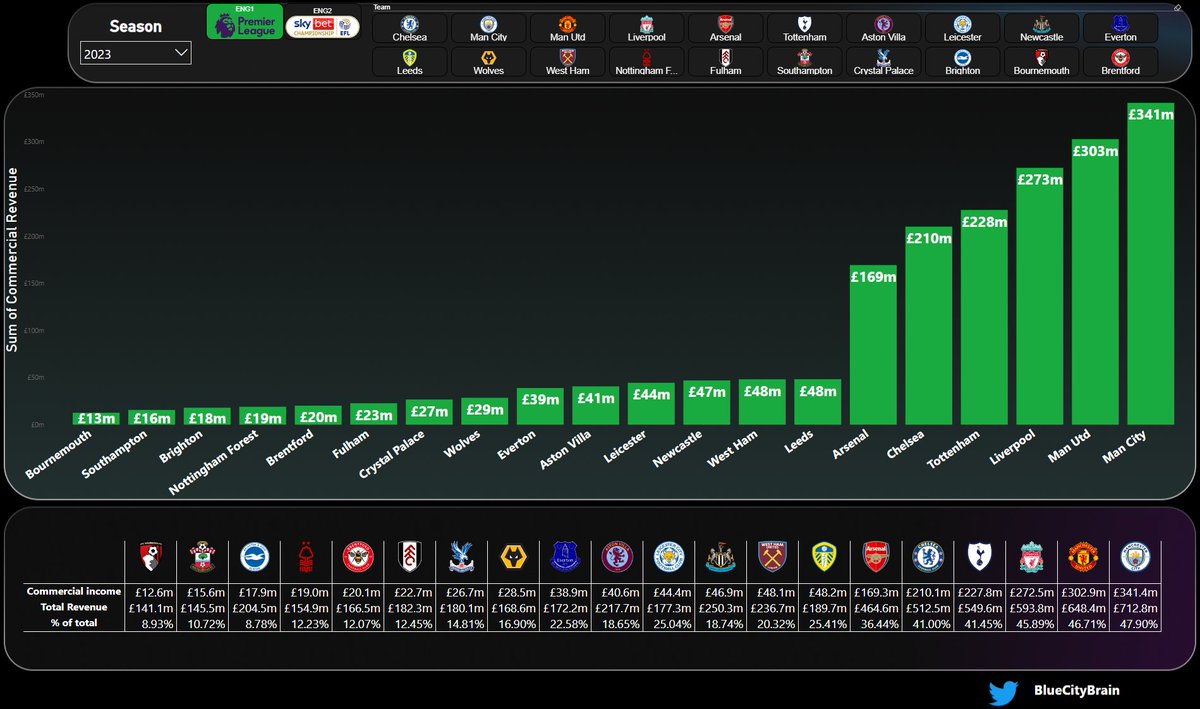
Task: Click the Wolves crest in table
Action: 513,556
